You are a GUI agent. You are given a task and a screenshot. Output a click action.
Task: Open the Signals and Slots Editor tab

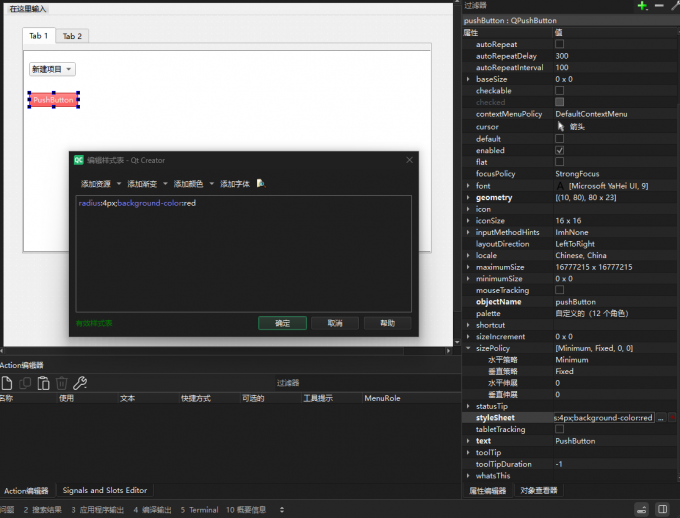(x=105, y=490)
